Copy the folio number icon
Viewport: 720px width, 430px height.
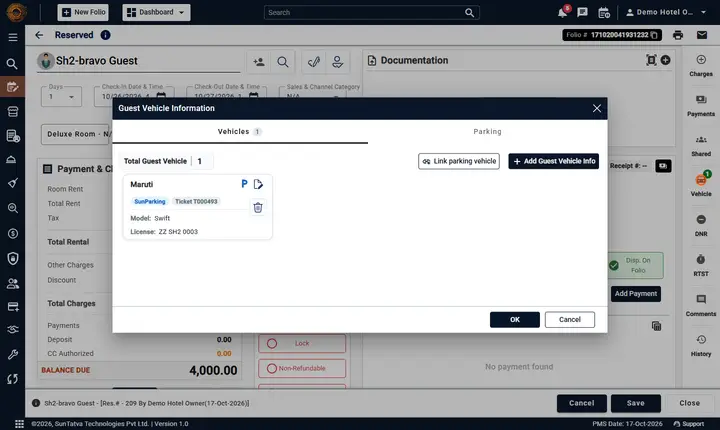pyautogui.click(x=654, y=35)
